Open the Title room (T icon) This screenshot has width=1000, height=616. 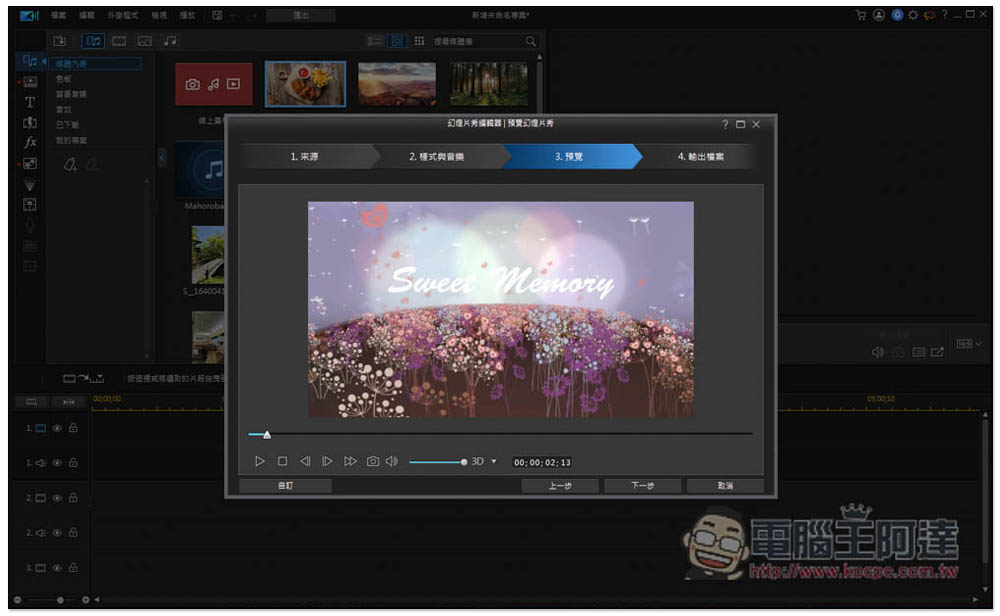pyautogui.click(x=30, y=102)
